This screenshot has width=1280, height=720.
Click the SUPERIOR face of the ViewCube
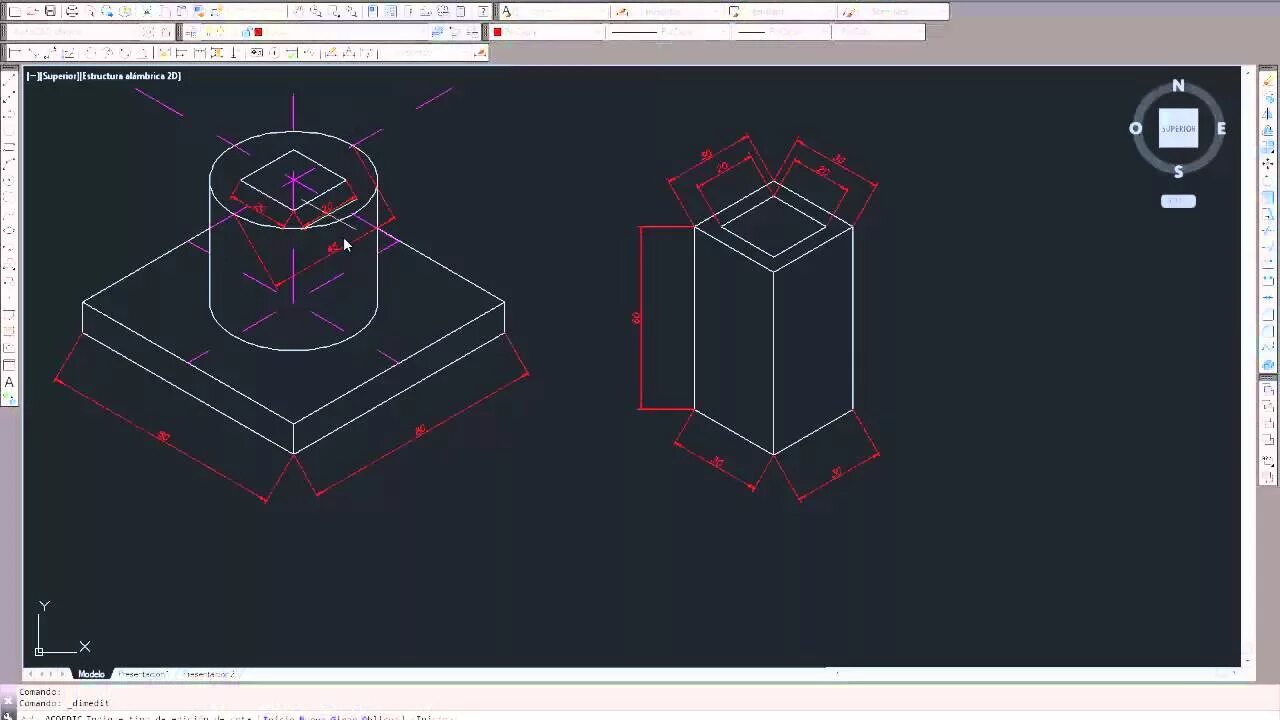[1178, 128]
